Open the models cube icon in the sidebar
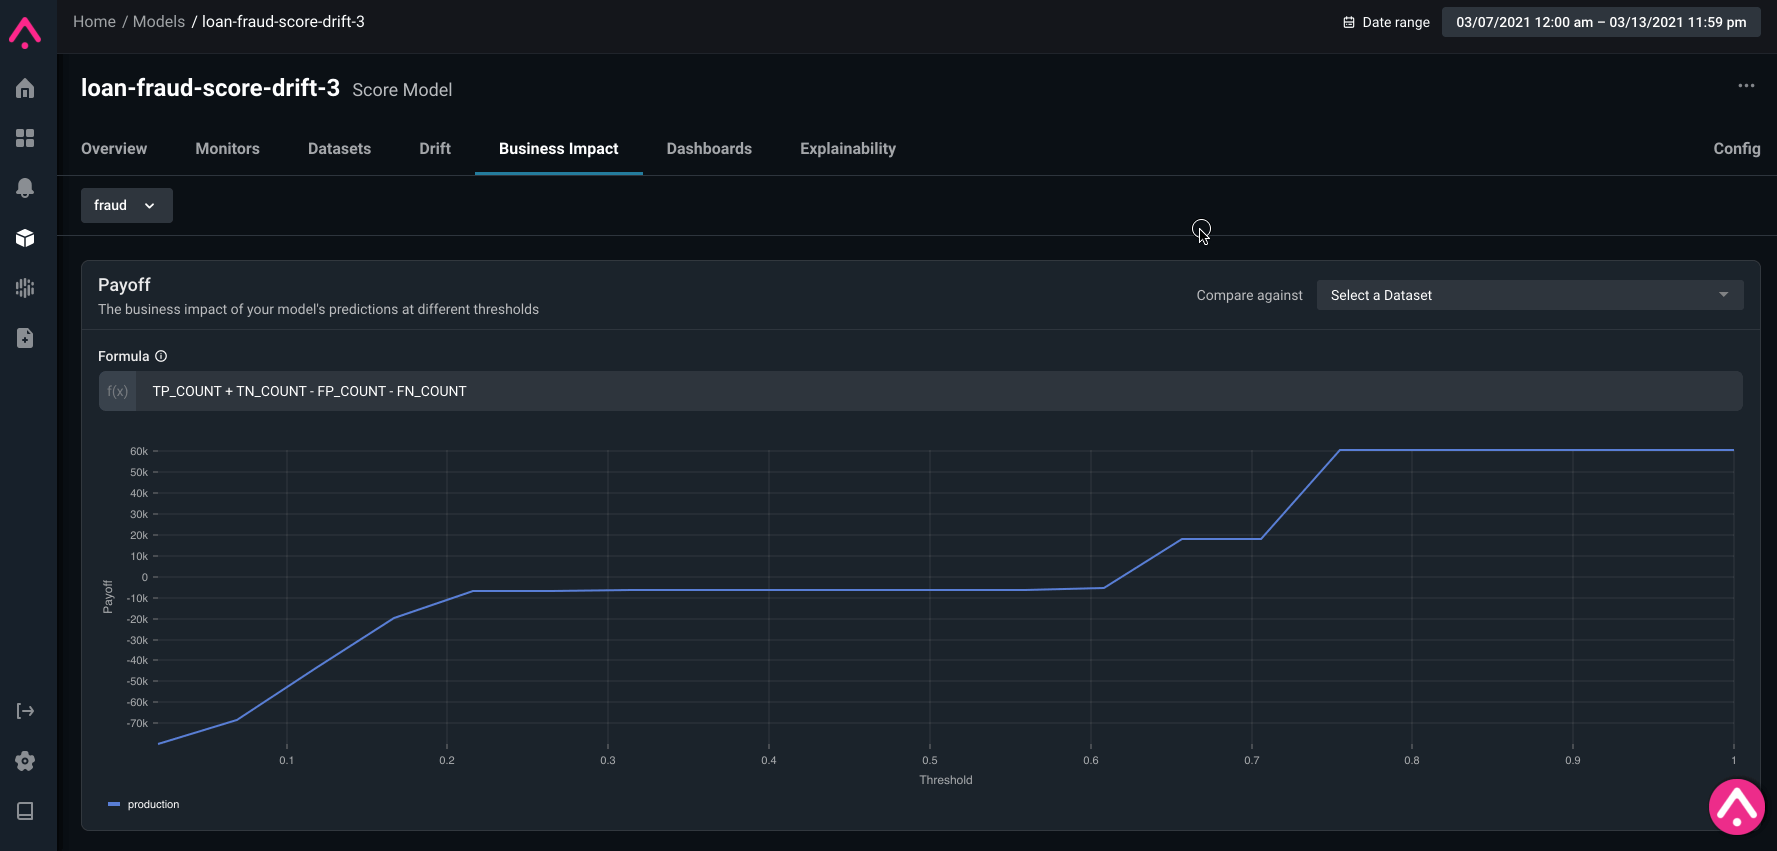The width and height of the screenshot is (1777, 851). [25, 238]
